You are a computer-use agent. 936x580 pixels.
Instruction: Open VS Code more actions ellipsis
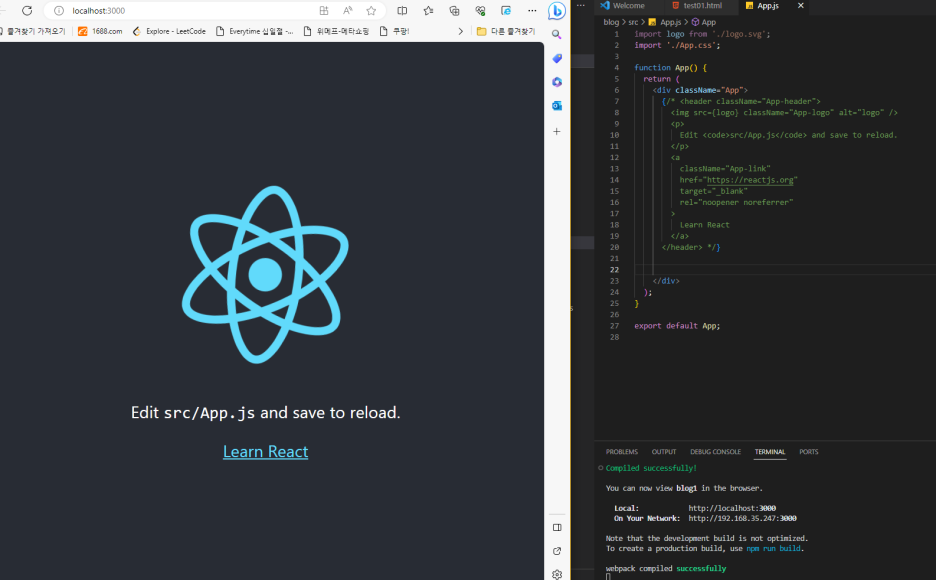point(580,5)
